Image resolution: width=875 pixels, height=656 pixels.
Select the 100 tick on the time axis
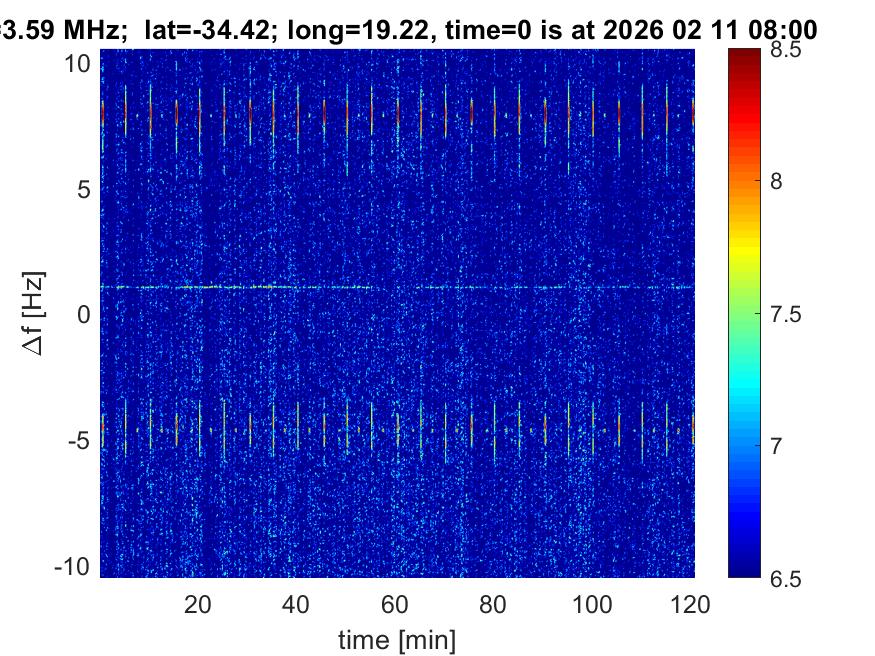[593, 603]
